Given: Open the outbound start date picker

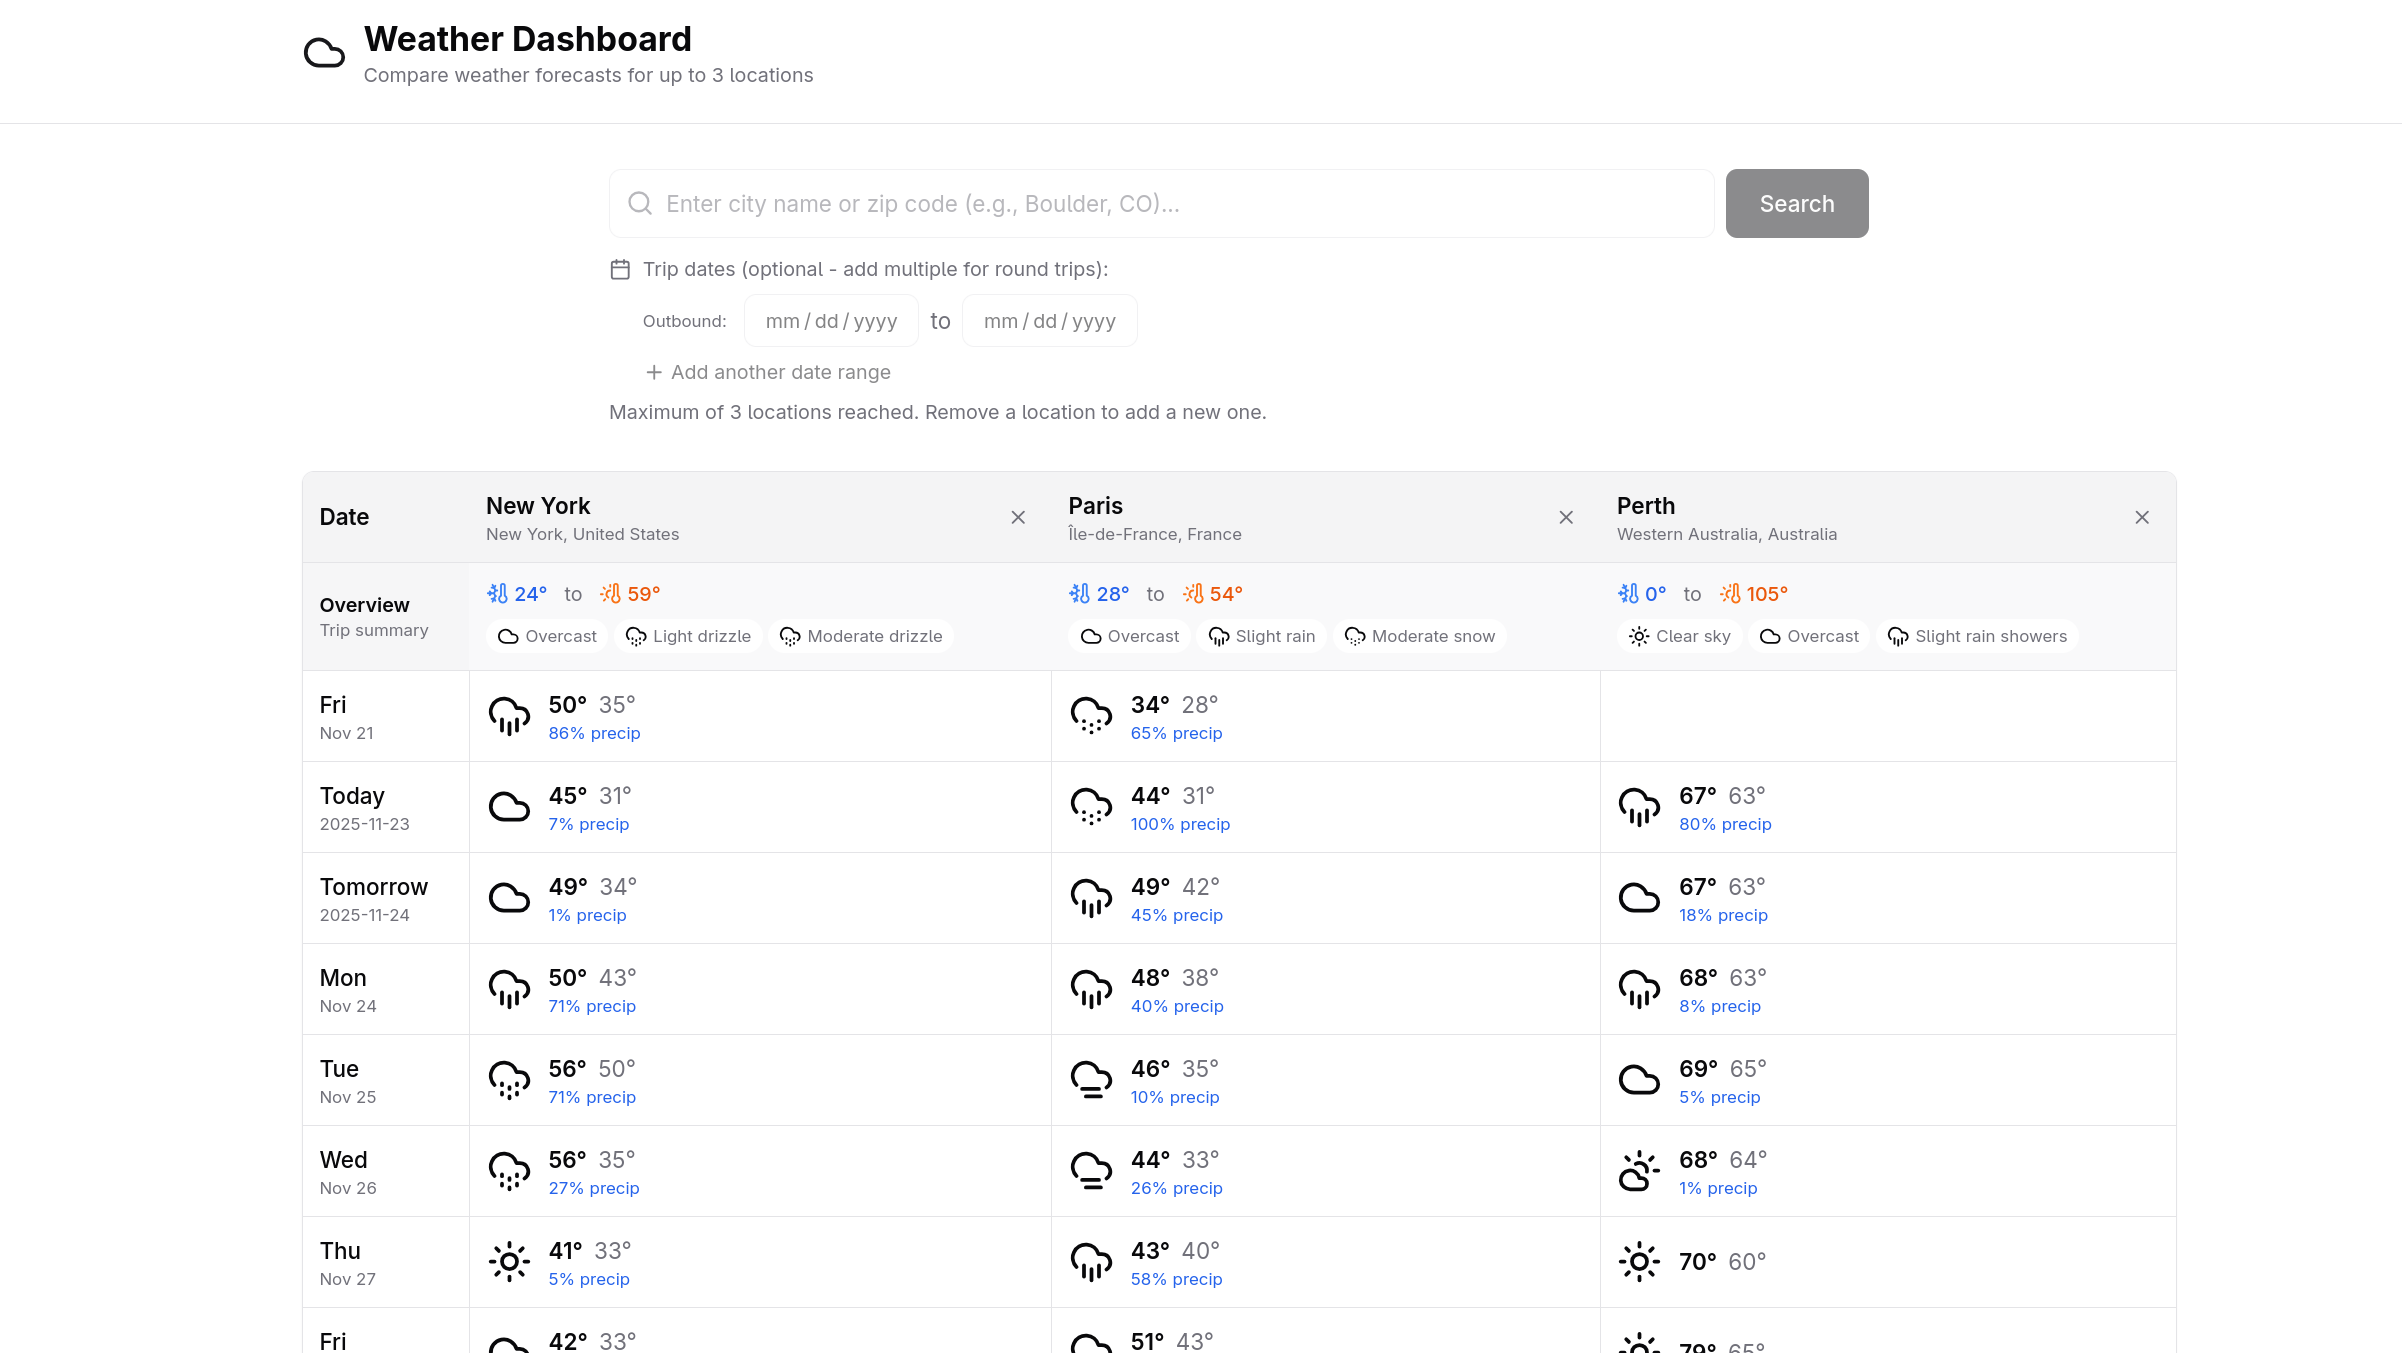Looking at the screenshot, I should pos(831,321).
